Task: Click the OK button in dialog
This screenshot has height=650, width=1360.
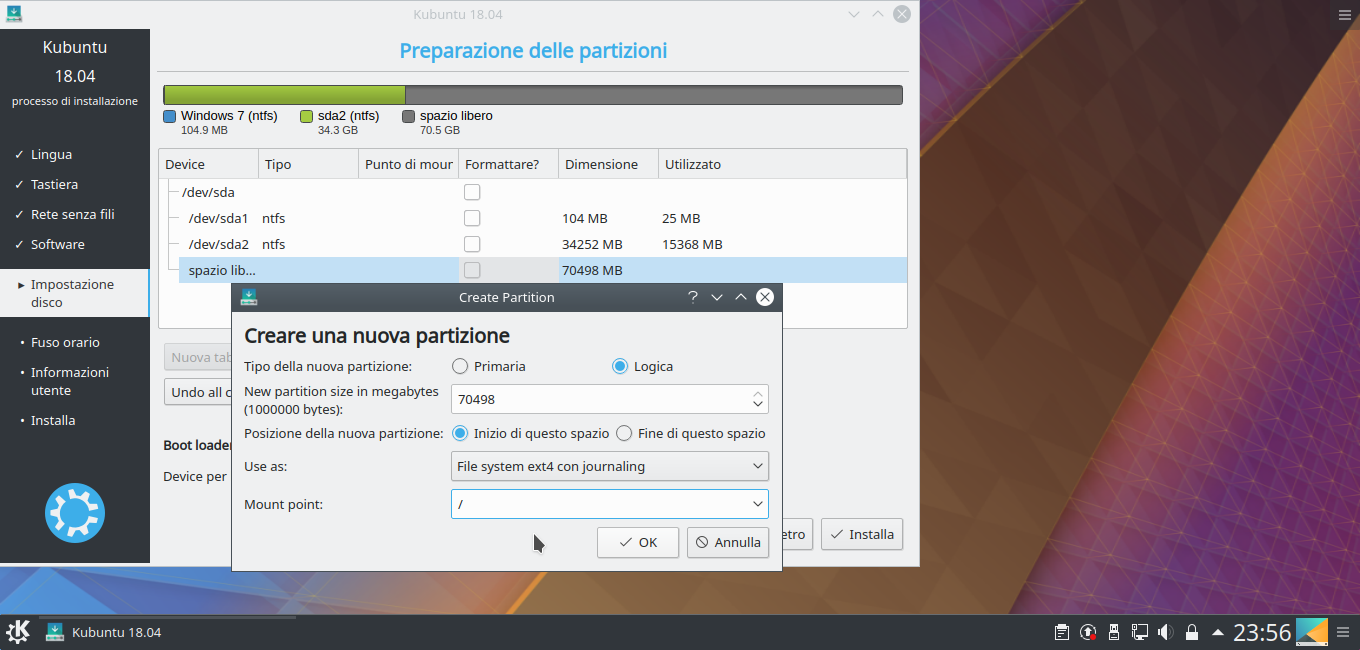Action: point(638,542)
